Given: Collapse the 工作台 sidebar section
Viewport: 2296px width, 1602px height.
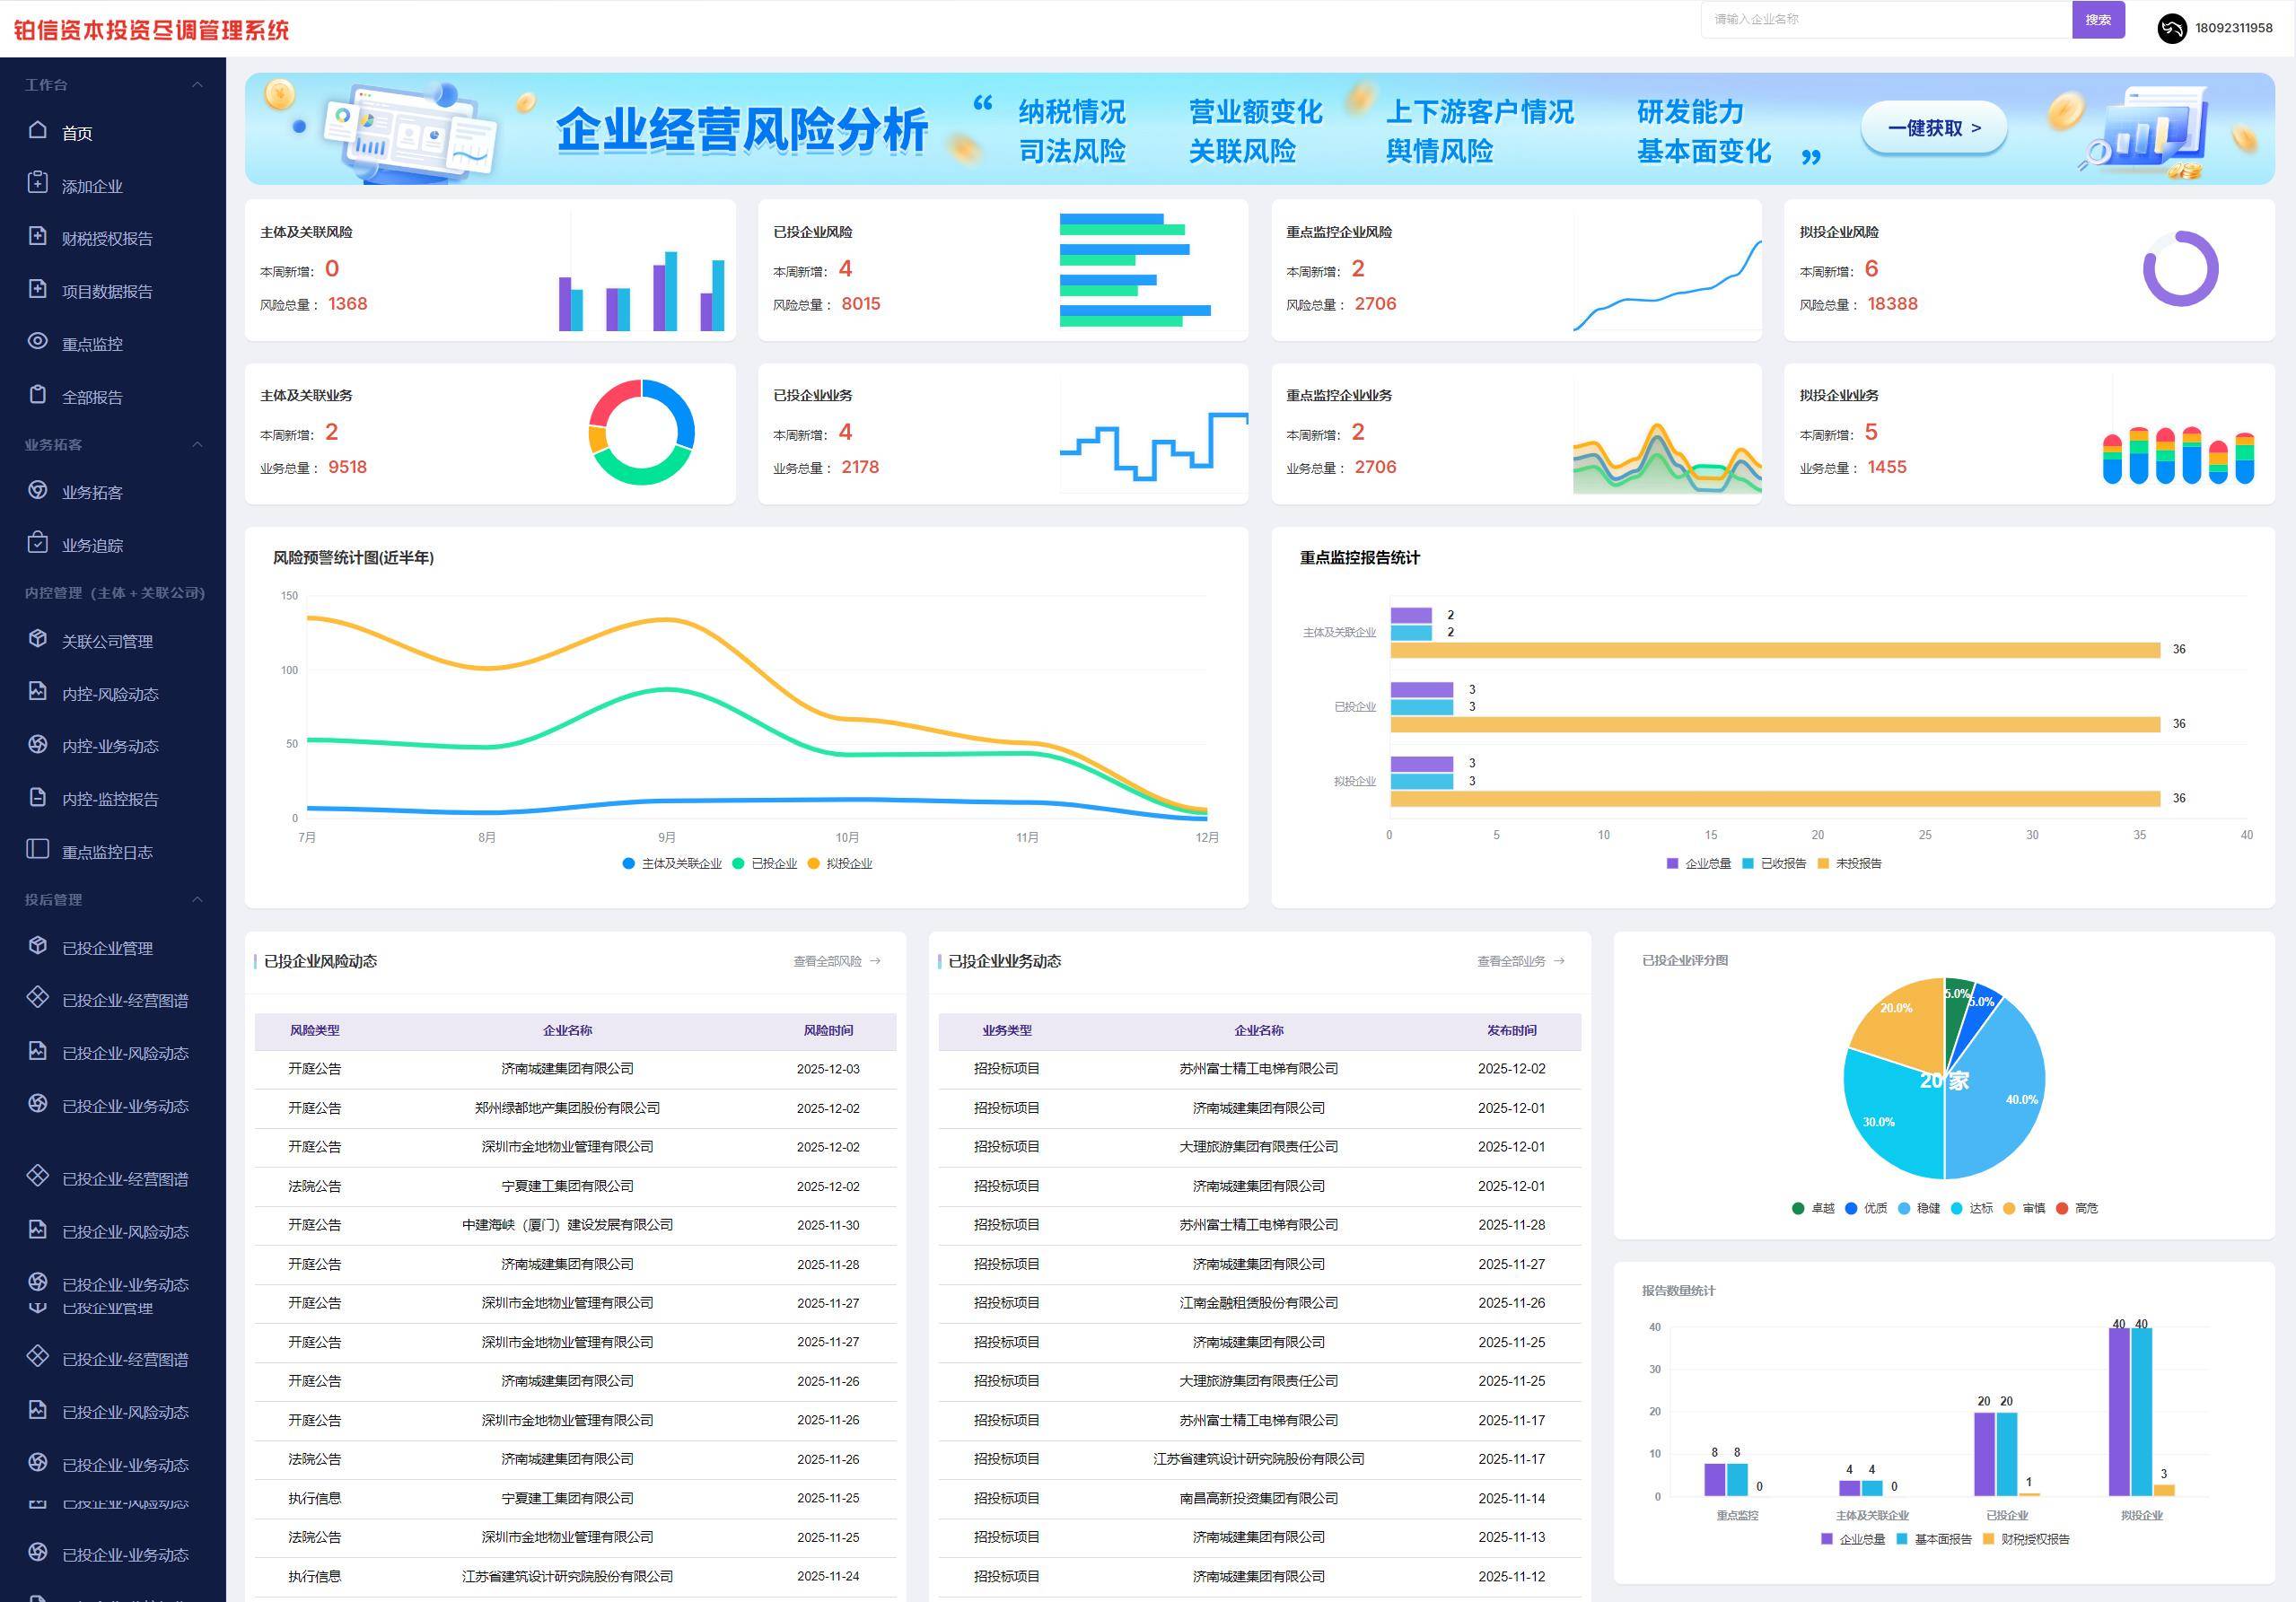Looking at the screenshot, I should 197,85.
